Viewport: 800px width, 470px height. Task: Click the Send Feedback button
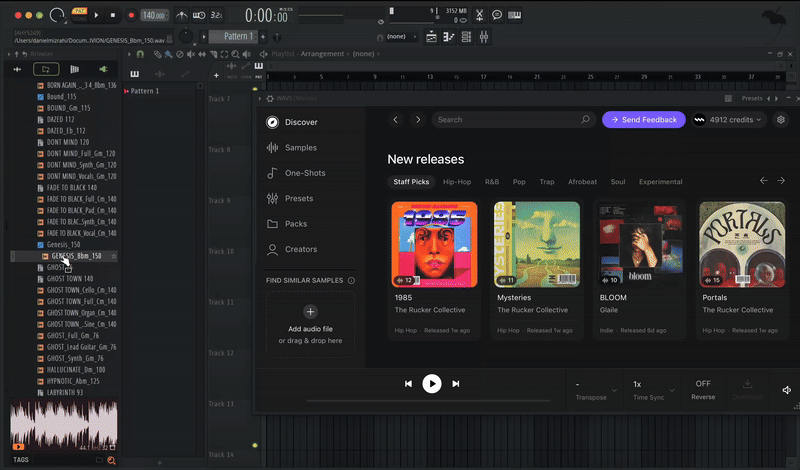(644, 119)
